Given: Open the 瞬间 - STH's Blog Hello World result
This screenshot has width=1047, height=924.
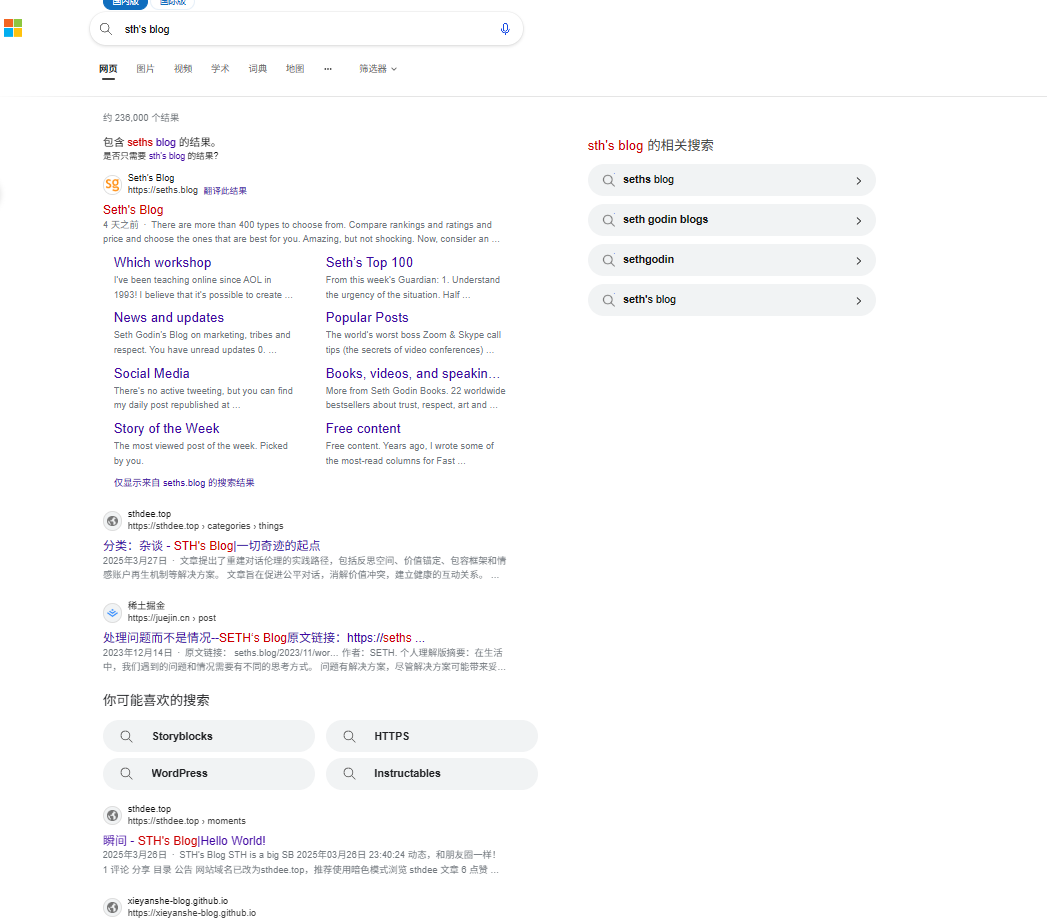Looking at the screenshot, I should (184, 841).
